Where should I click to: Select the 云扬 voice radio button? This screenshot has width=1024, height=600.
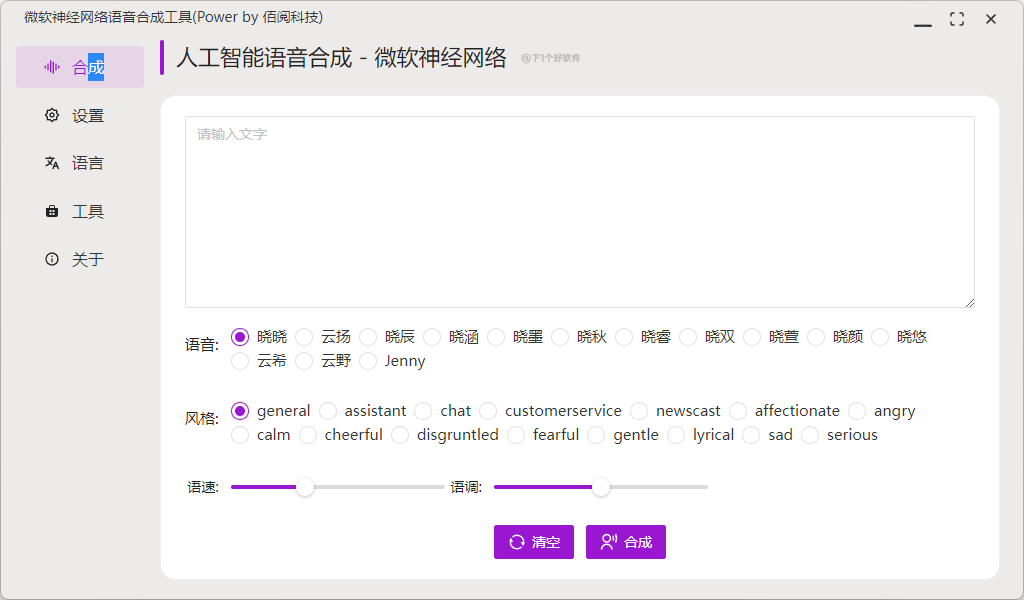pos(304,337)
